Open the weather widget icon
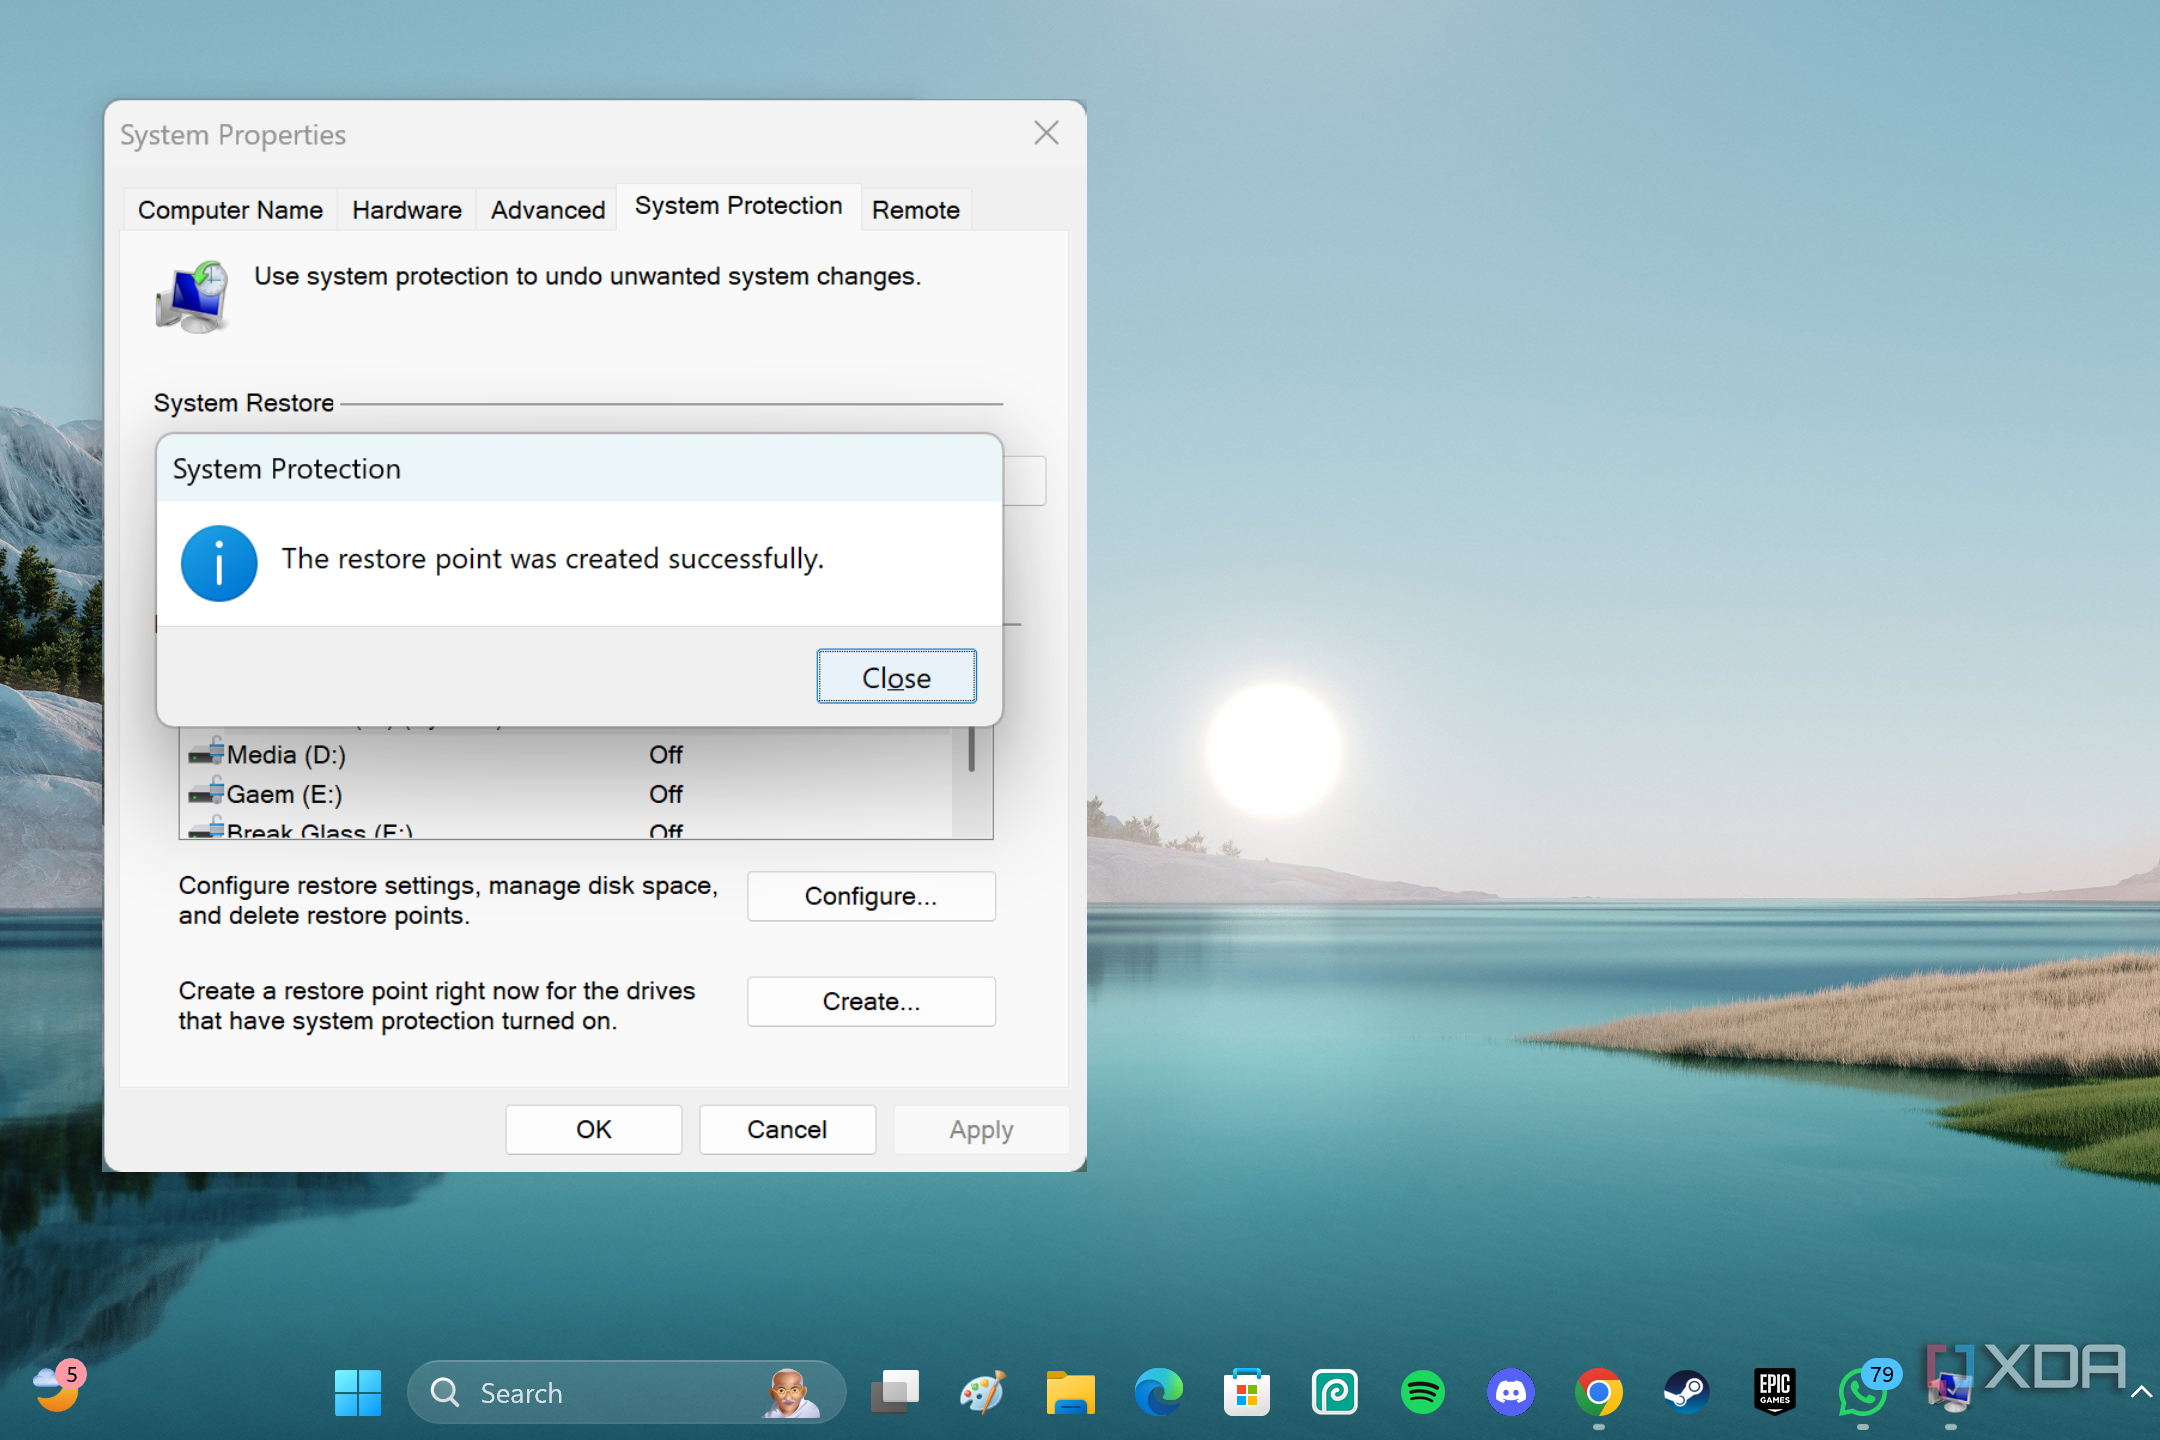The image size is (2160, 1440). click(x=58, y=1388)
